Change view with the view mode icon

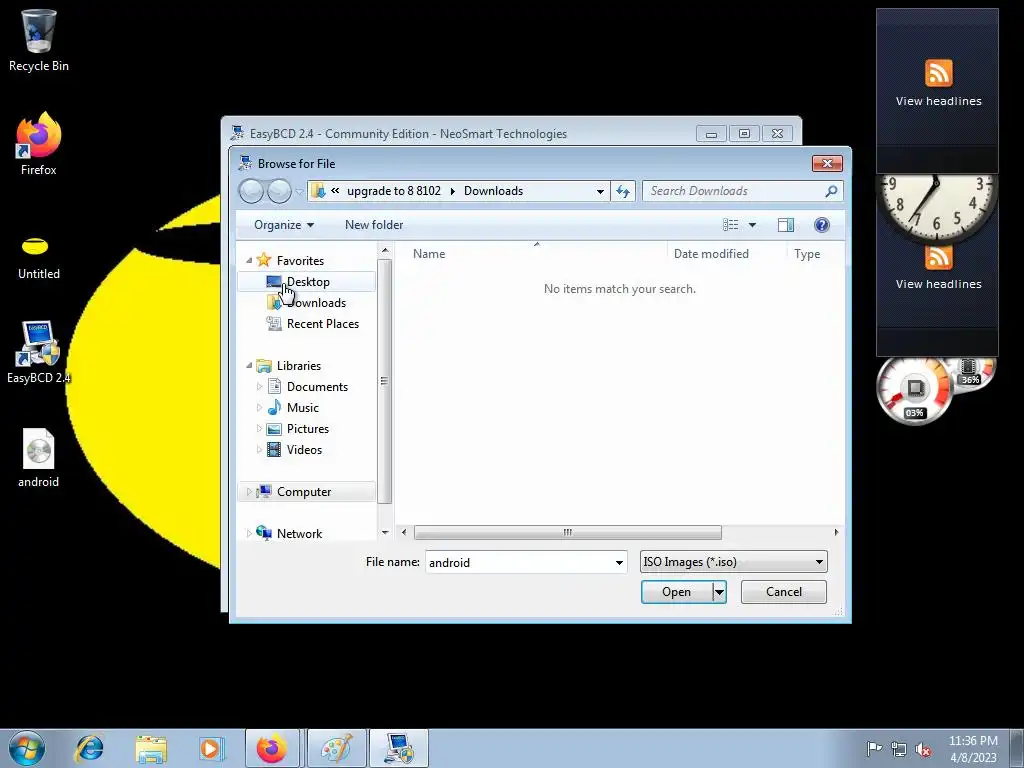[731, 225]
